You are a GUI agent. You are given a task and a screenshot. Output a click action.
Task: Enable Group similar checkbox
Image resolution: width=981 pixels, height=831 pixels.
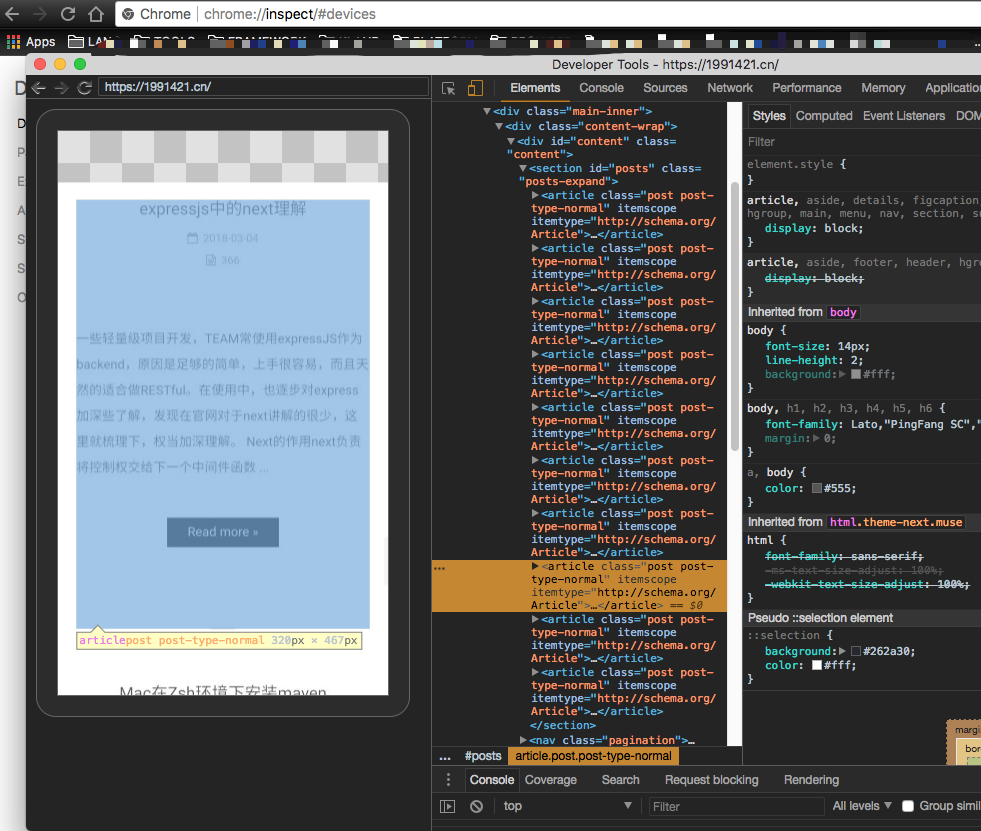point(908,806)
